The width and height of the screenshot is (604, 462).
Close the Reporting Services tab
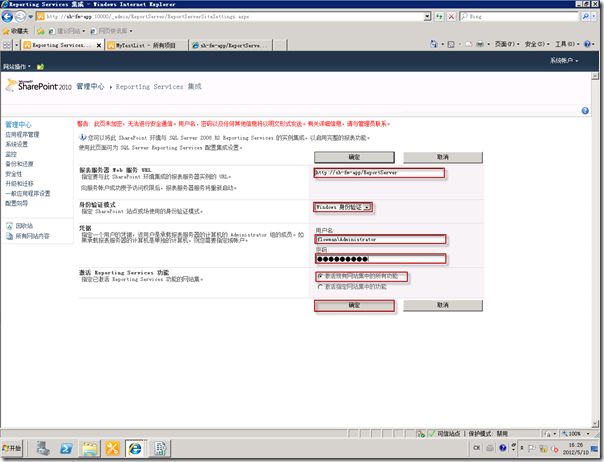(99, 45)
